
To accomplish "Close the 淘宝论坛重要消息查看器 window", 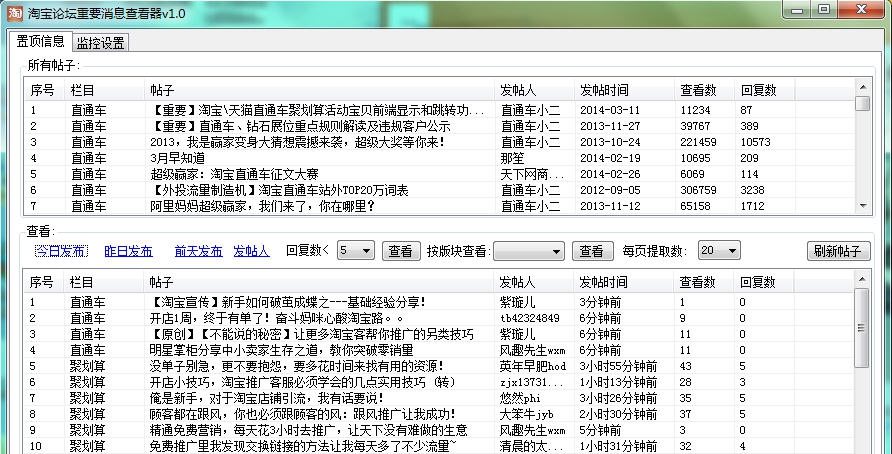I will 861,10.
